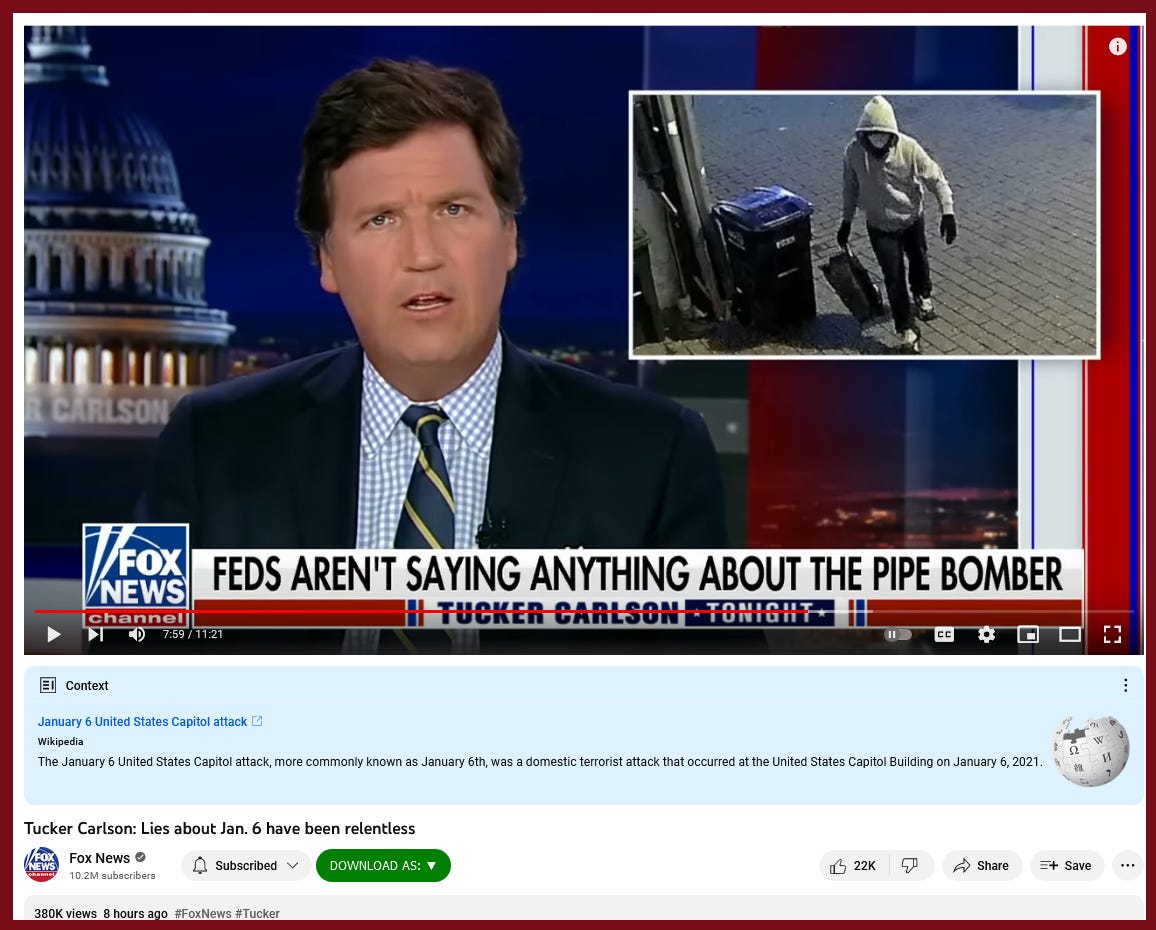Click the 380K views text
This screenshot has height=930, width=1156.
coord(66,913)
